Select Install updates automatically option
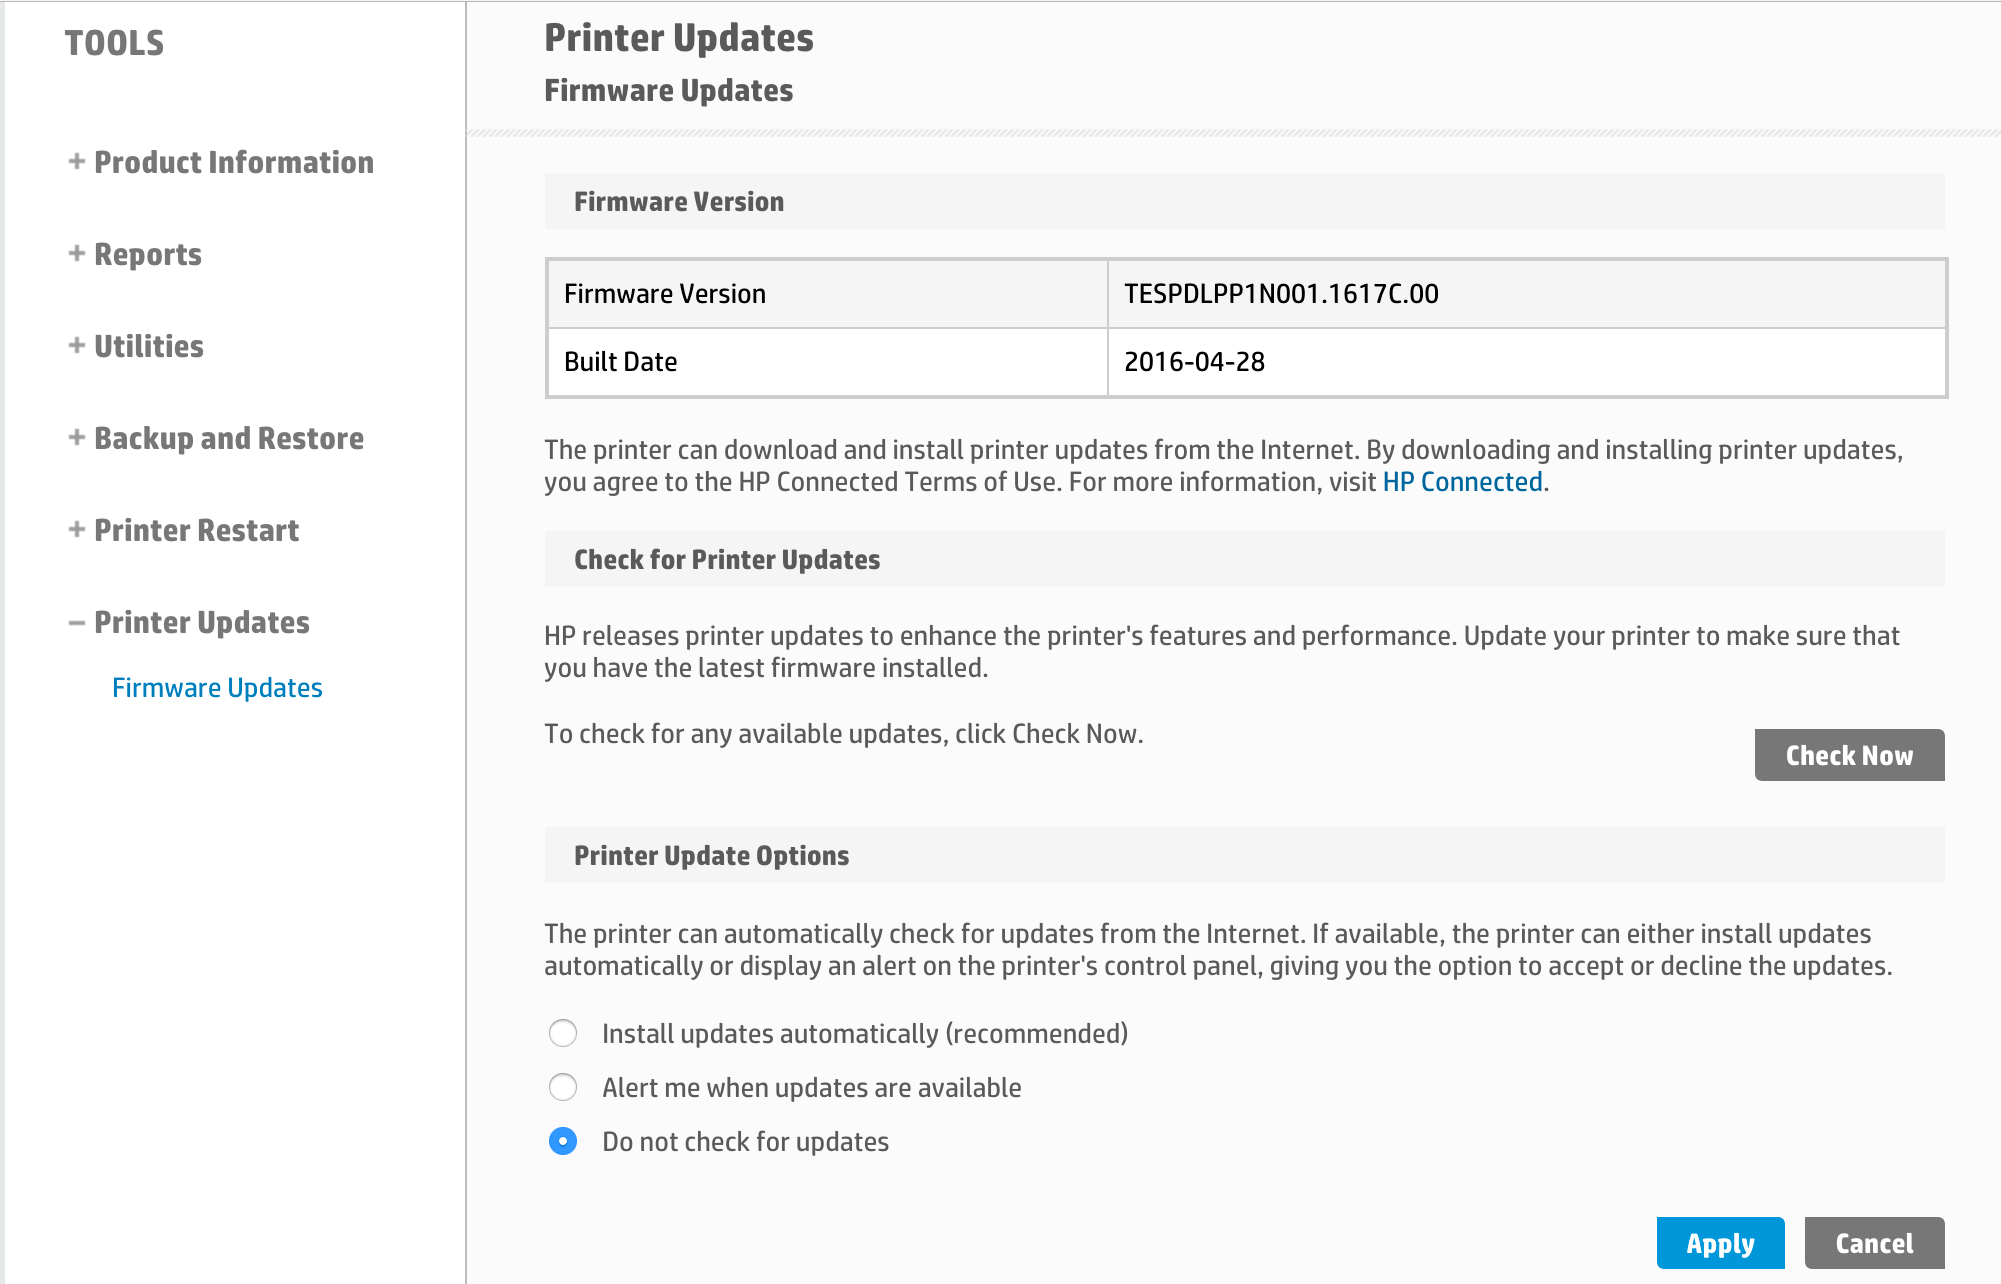This screenshot has height=1284, width=2001. (x=563, y=1033)
